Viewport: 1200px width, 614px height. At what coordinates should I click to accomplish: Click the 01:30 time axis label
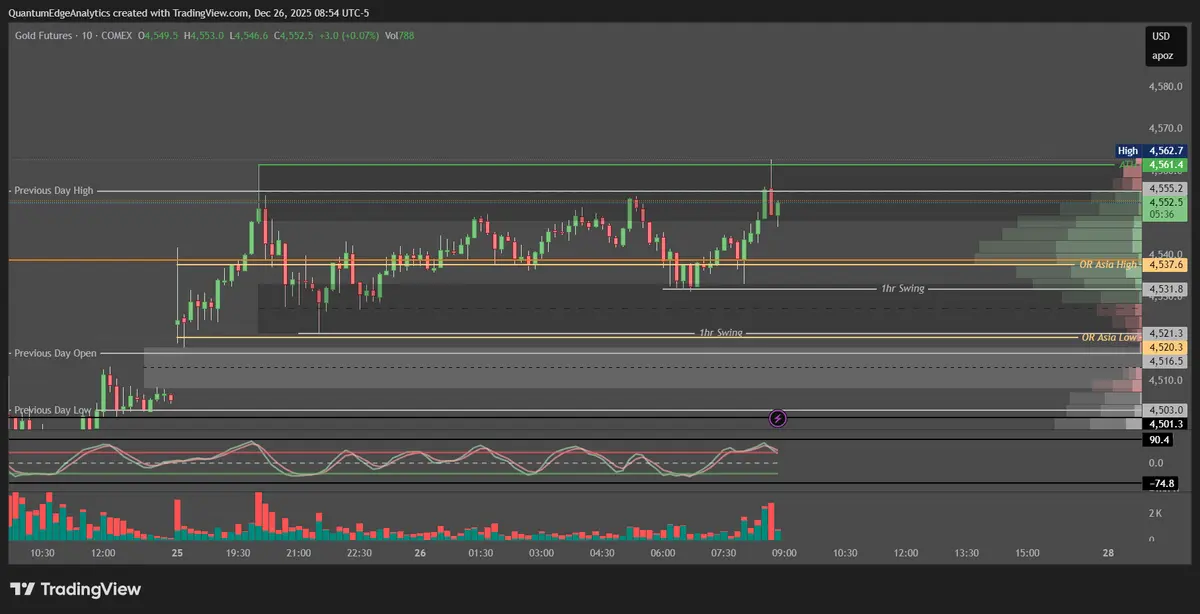(481, 553)
